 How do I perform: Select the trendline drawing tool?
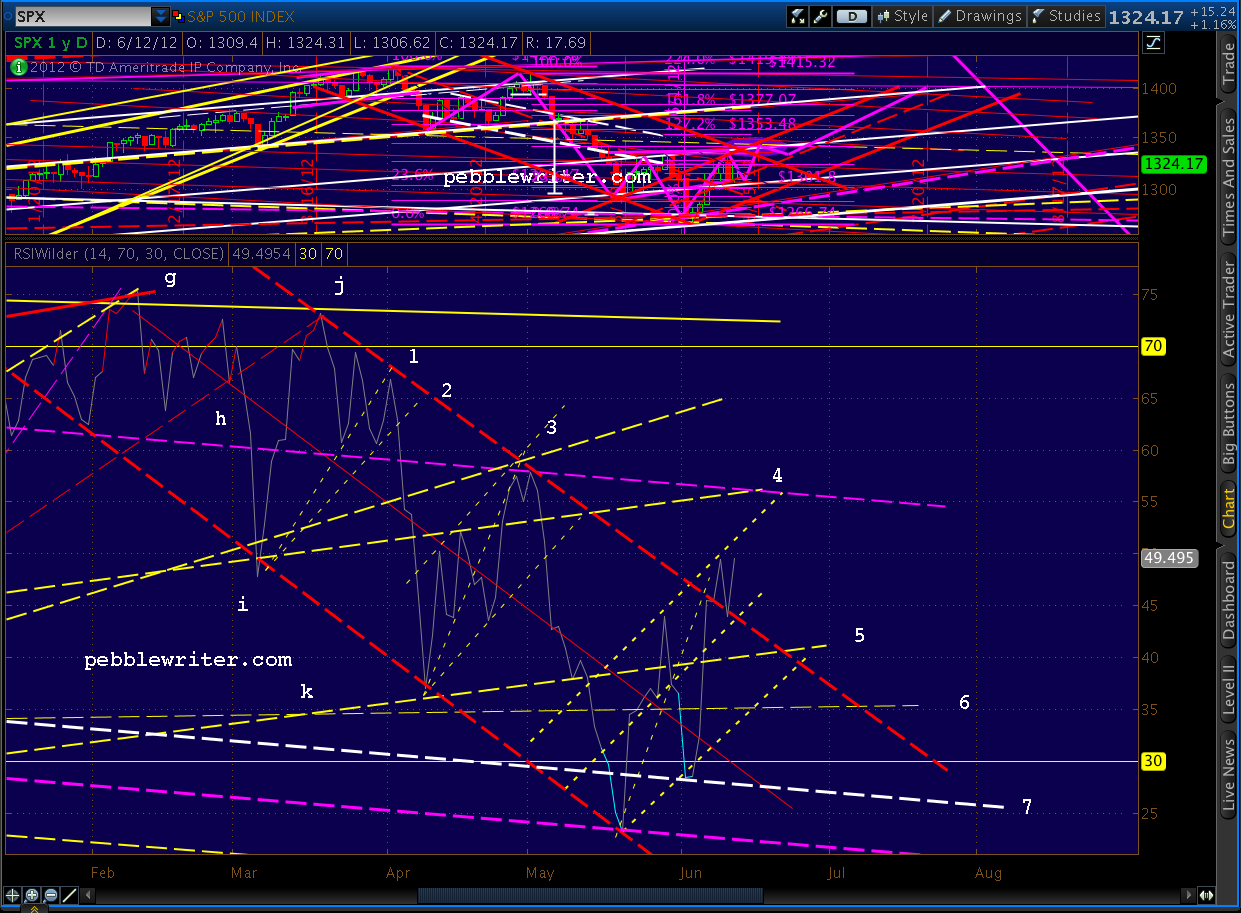click(72, 895)
